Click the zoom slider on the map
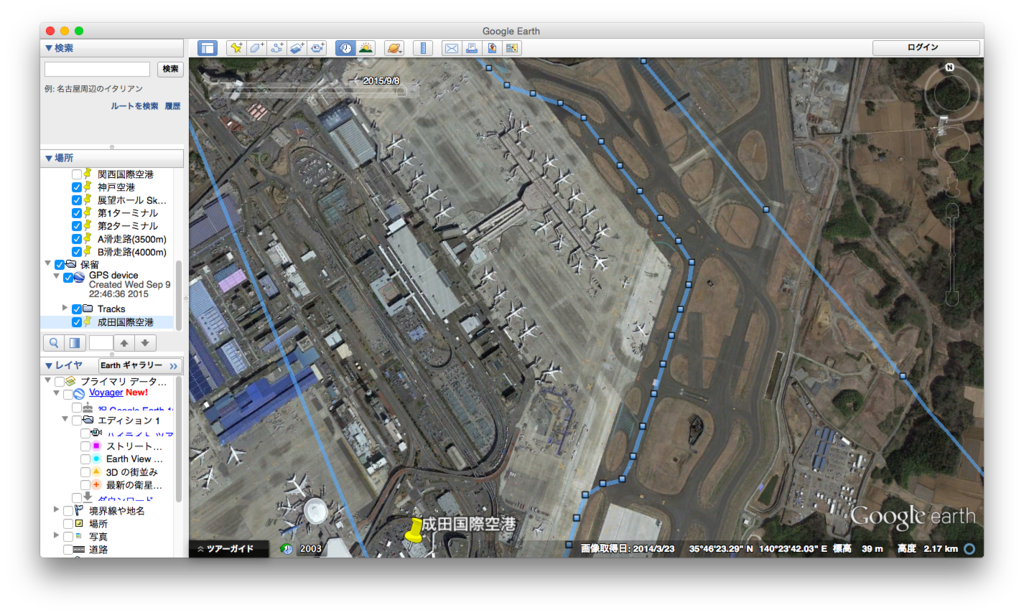The image size is (1024, 615). (952, 255)
